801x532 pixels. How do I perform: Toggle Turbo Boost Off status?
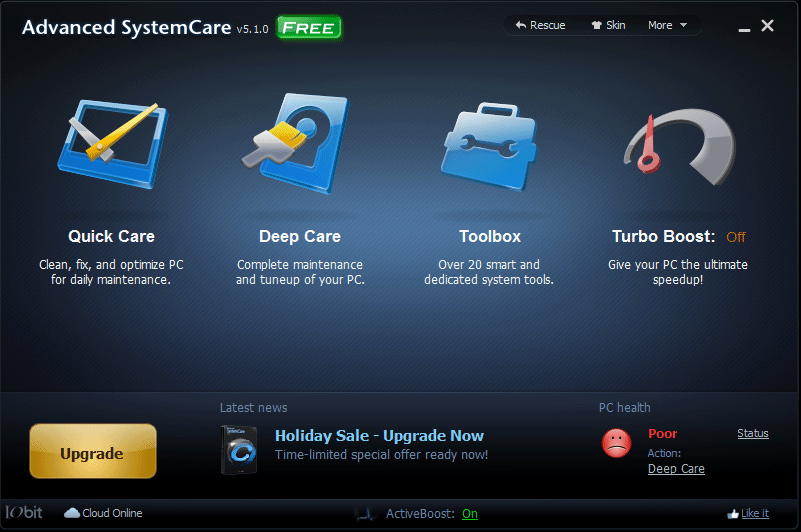(736, 237)
